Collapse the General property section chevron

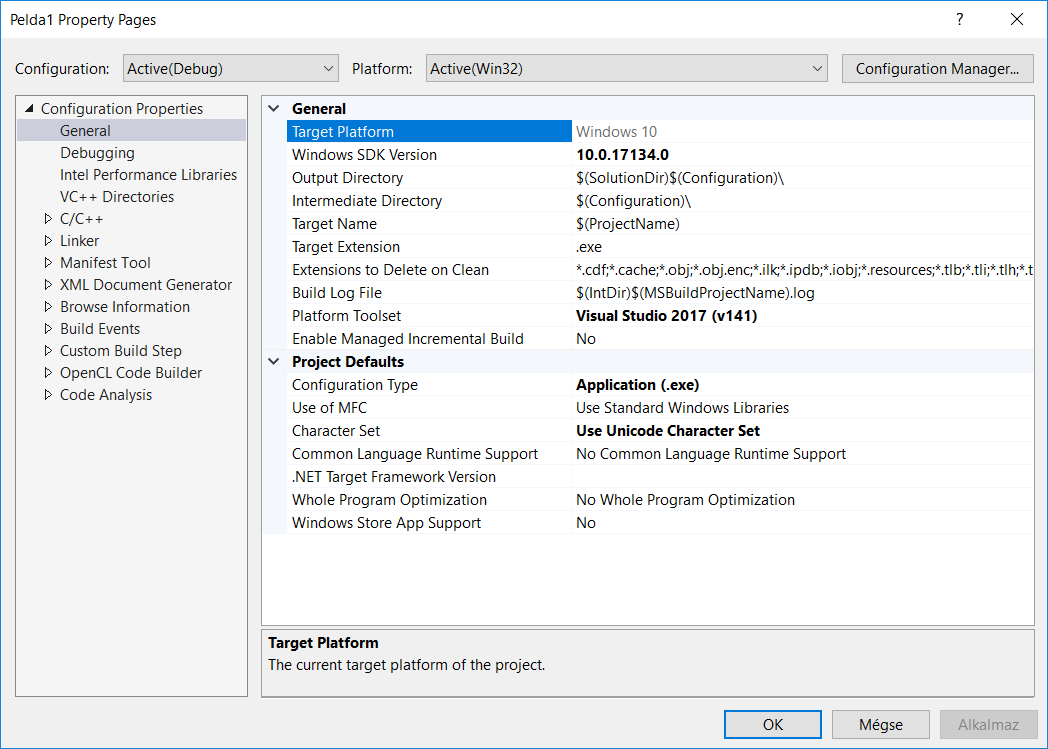pos(275,109)
